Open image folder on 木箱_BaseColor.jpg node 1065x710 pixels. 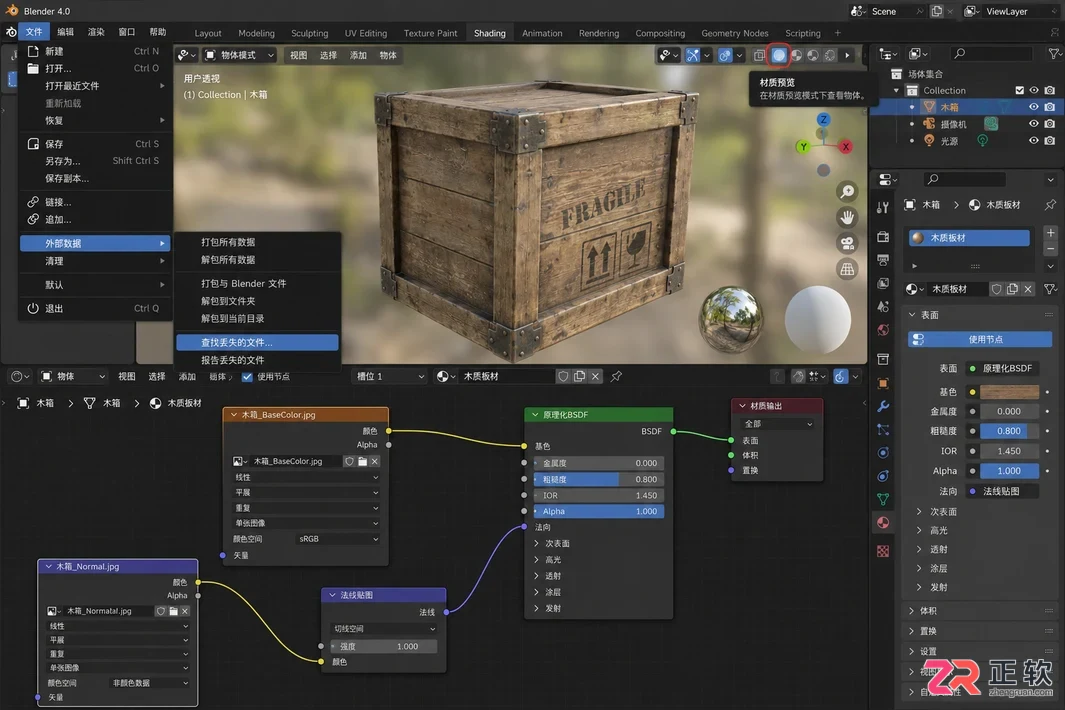pos(363,461)
